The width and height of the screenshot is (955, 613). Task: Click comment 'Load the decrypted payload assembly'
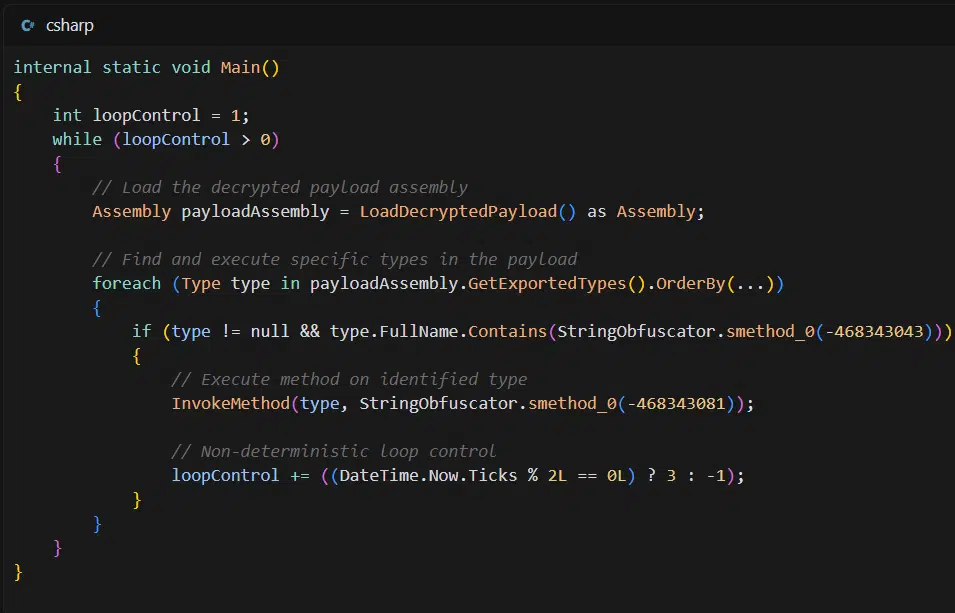tap(280, 187)
